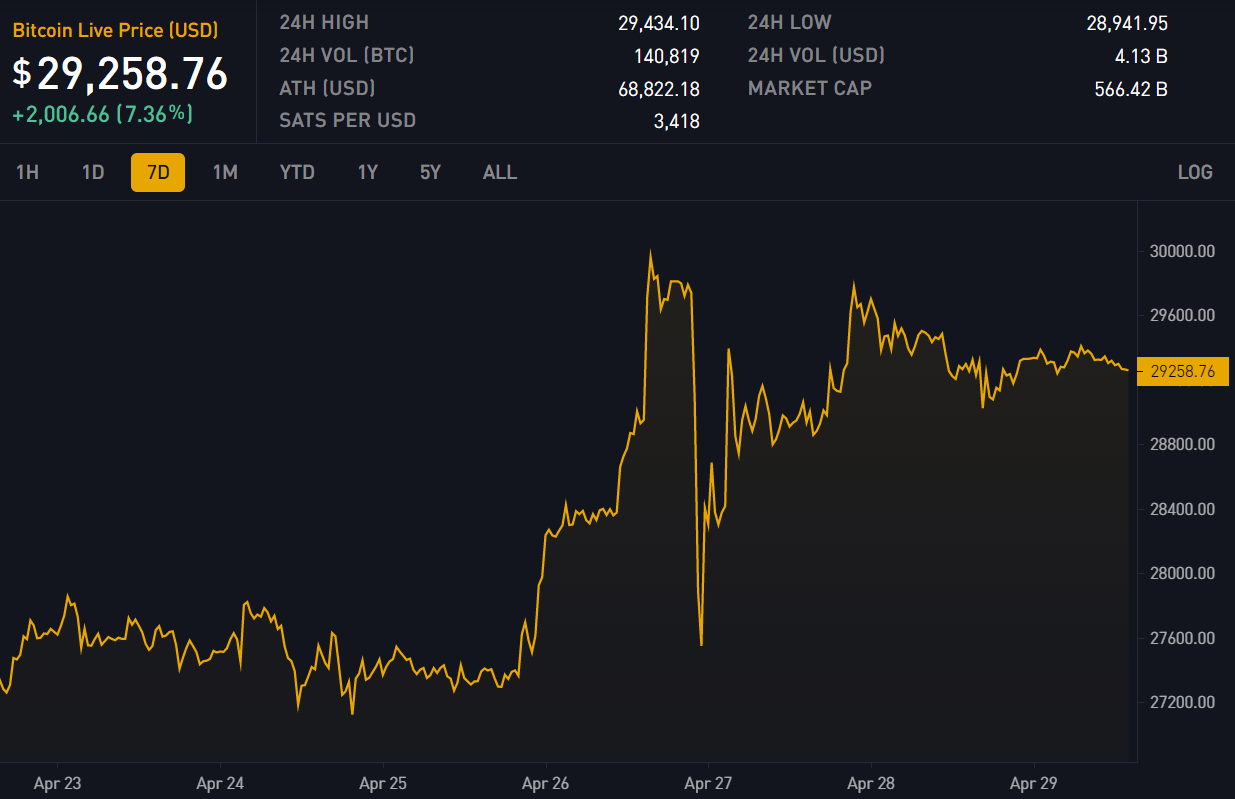Open the 5Y chart view

coord(429,172)
